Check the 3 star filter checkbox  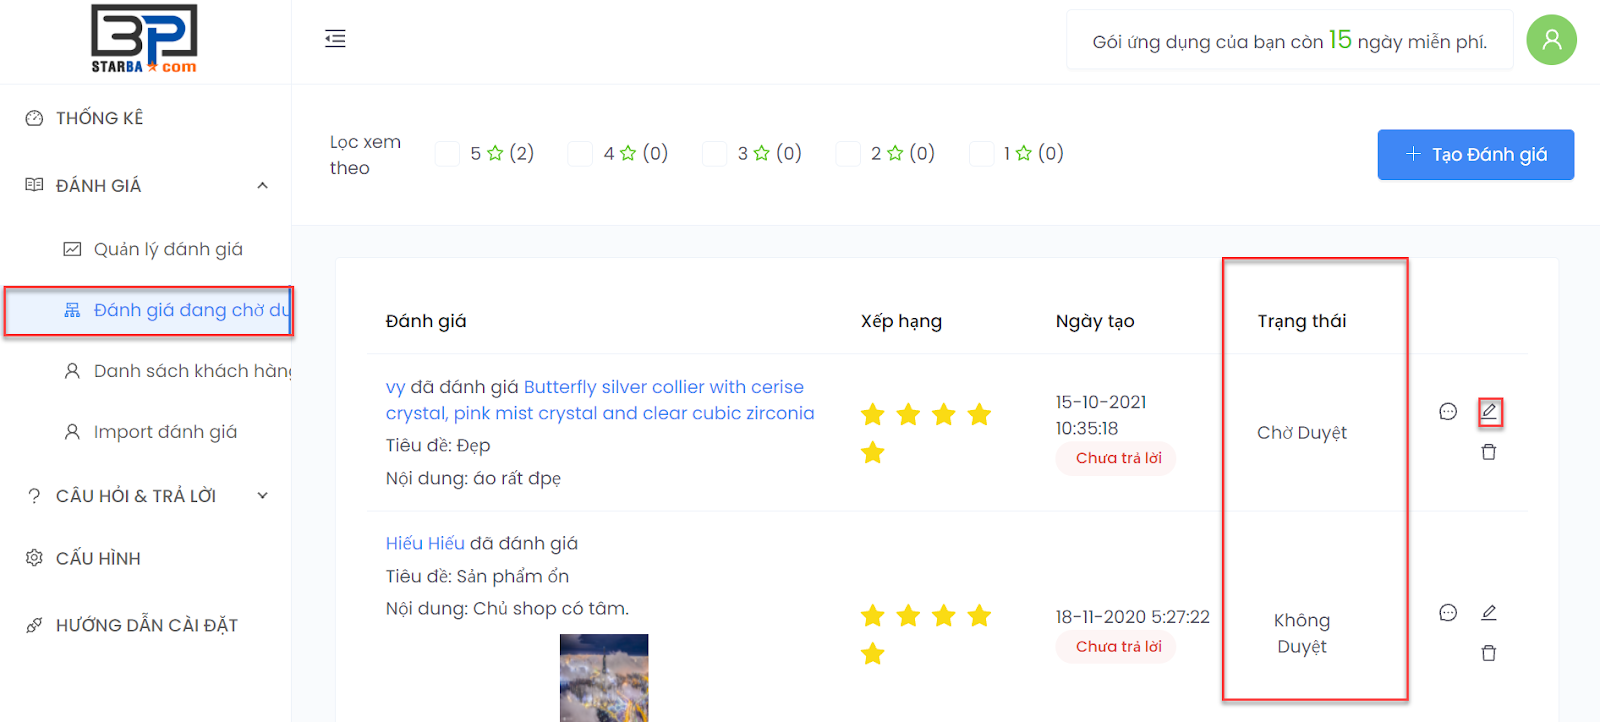(x=714, y=154)
